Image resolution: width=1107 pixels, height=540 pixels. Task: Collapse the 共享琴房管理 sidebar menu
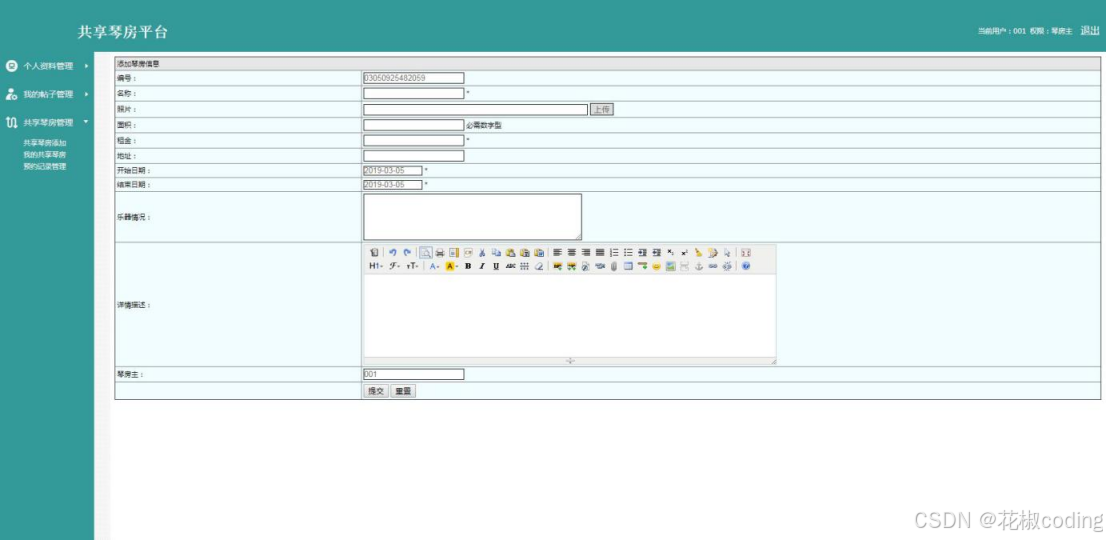[47, 122]
